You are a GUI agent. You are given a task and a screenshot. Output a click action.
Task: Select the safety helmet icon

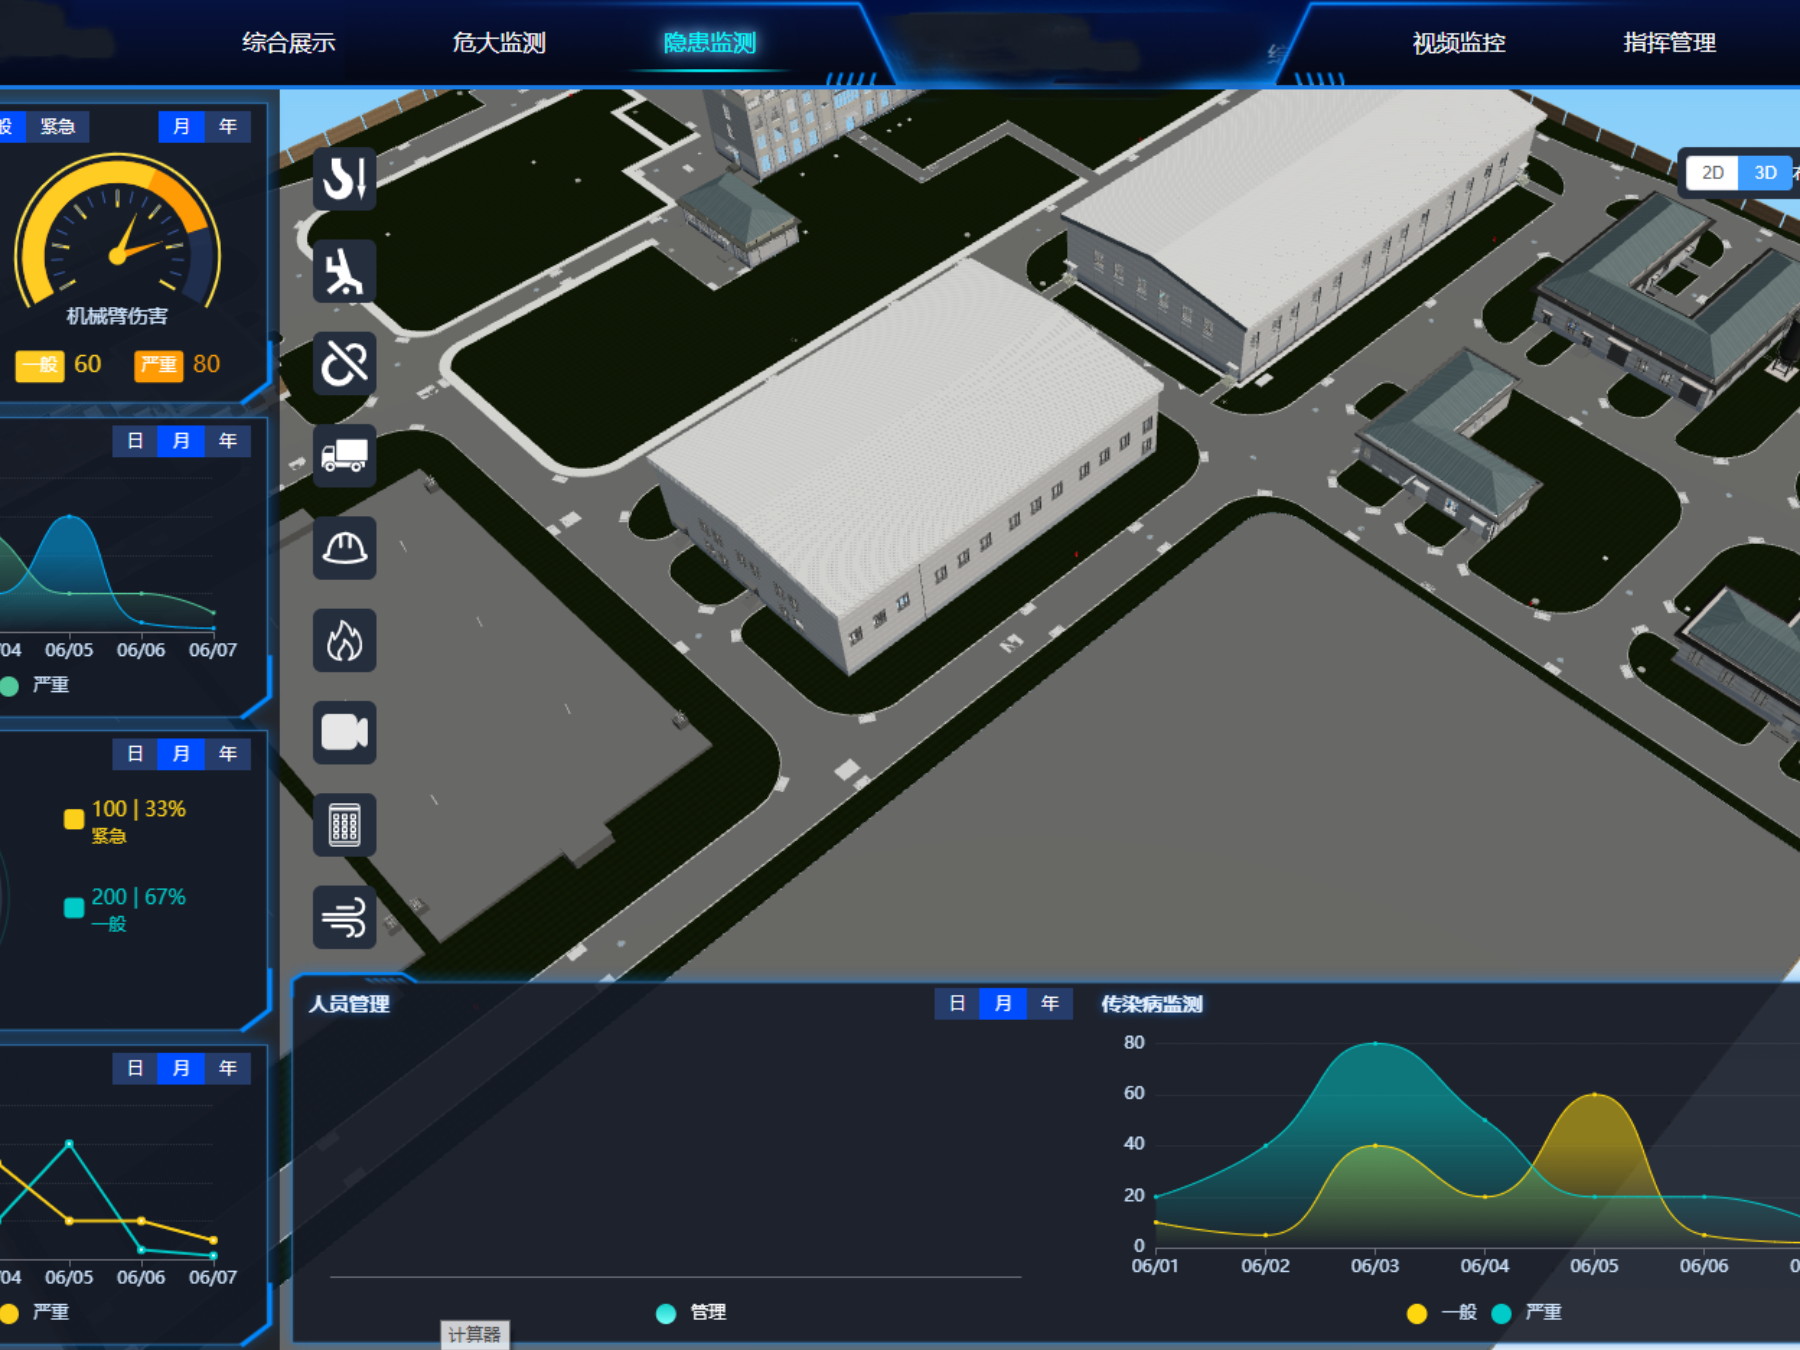point(344,548)
